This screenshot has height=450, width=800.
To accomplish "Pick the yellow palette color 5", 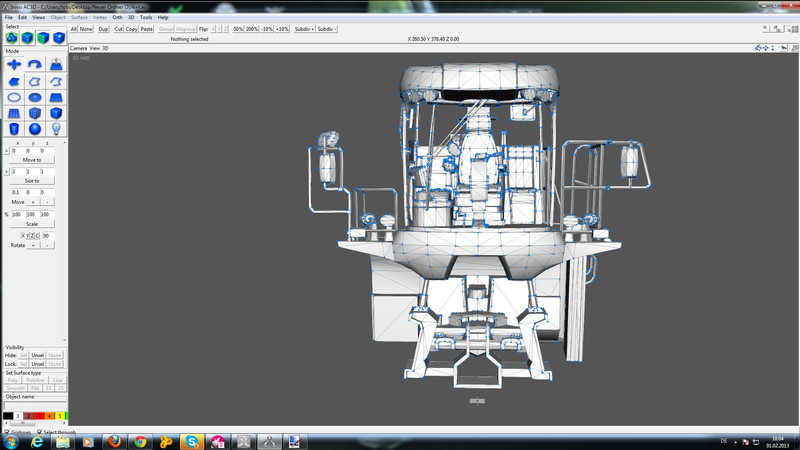I will pyautogui.click(x=60, y=416).
